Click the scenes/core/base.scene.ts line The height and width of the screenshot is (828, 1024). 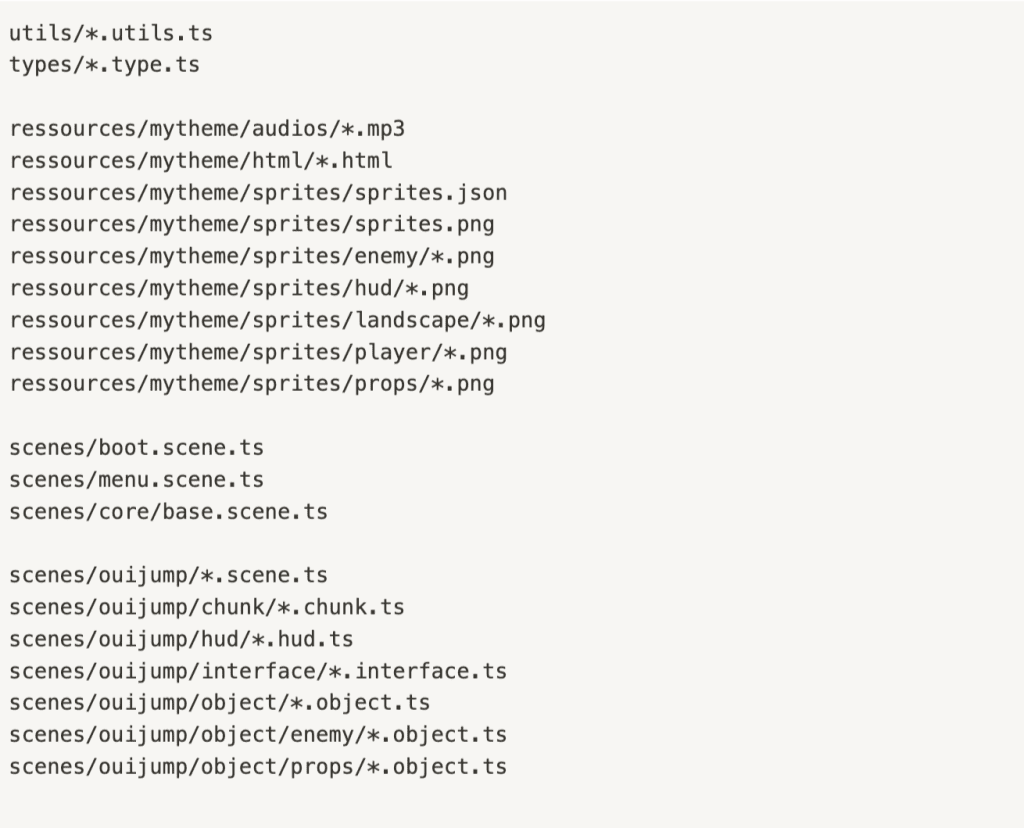click(x=168, y=512)
